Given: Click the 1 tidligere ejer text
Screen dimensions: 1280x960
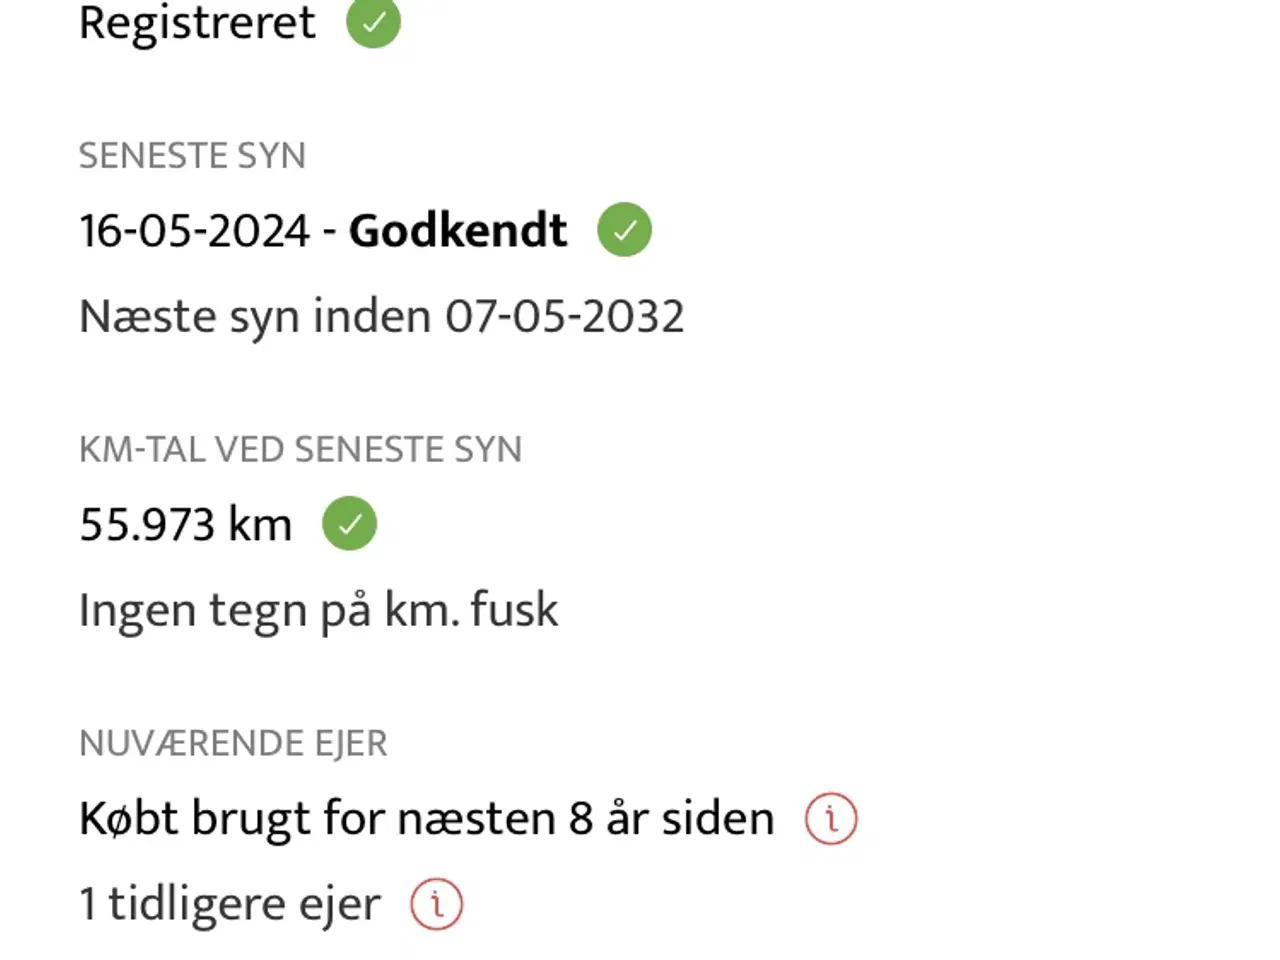Looking at the screenshot, I should coord(230,905).
